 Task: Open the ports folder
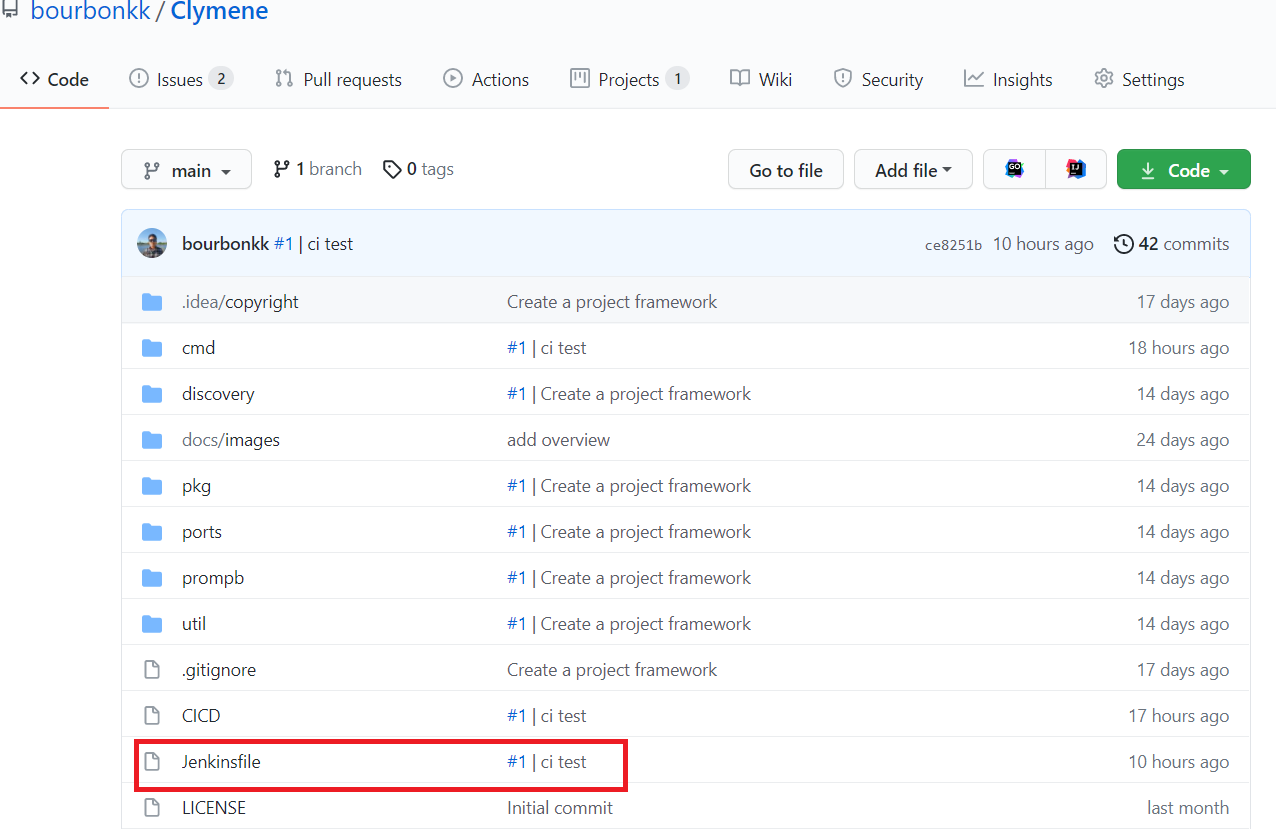tap(202, 532)
